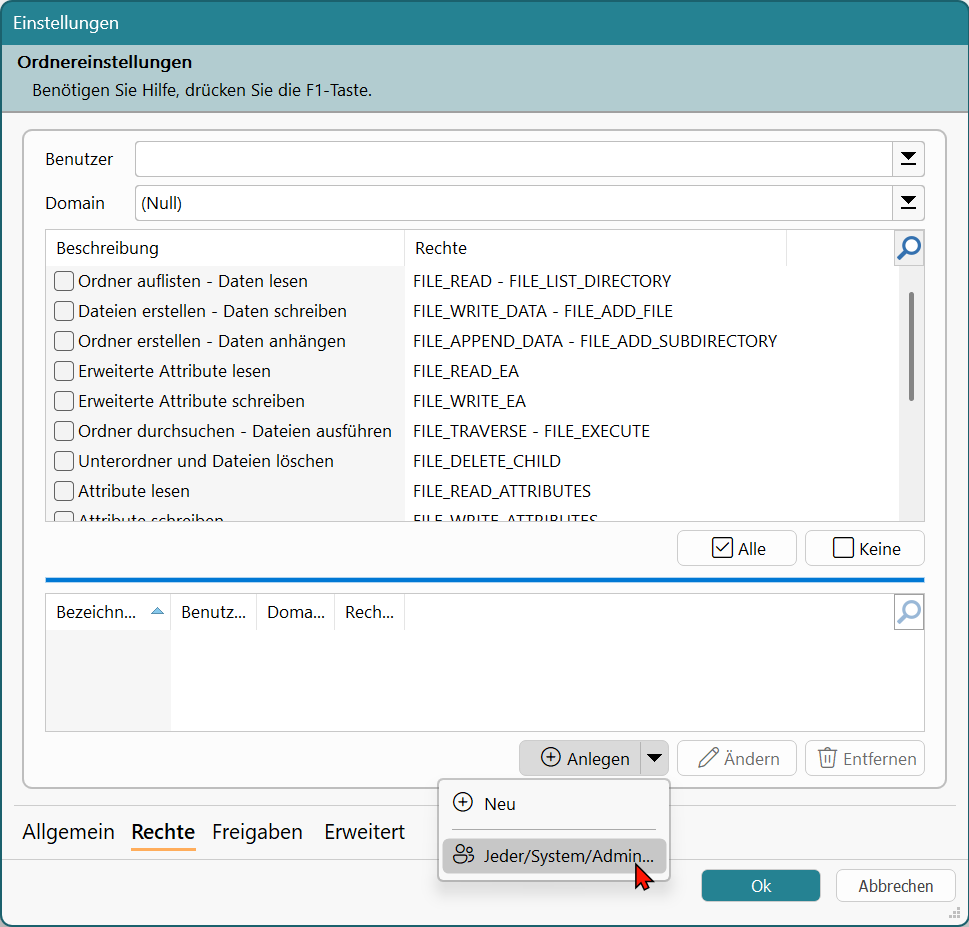This screenshot has width=969, height=927.
Task: Open the Benutzer dropdown arrow
Action: click(908, 159)
